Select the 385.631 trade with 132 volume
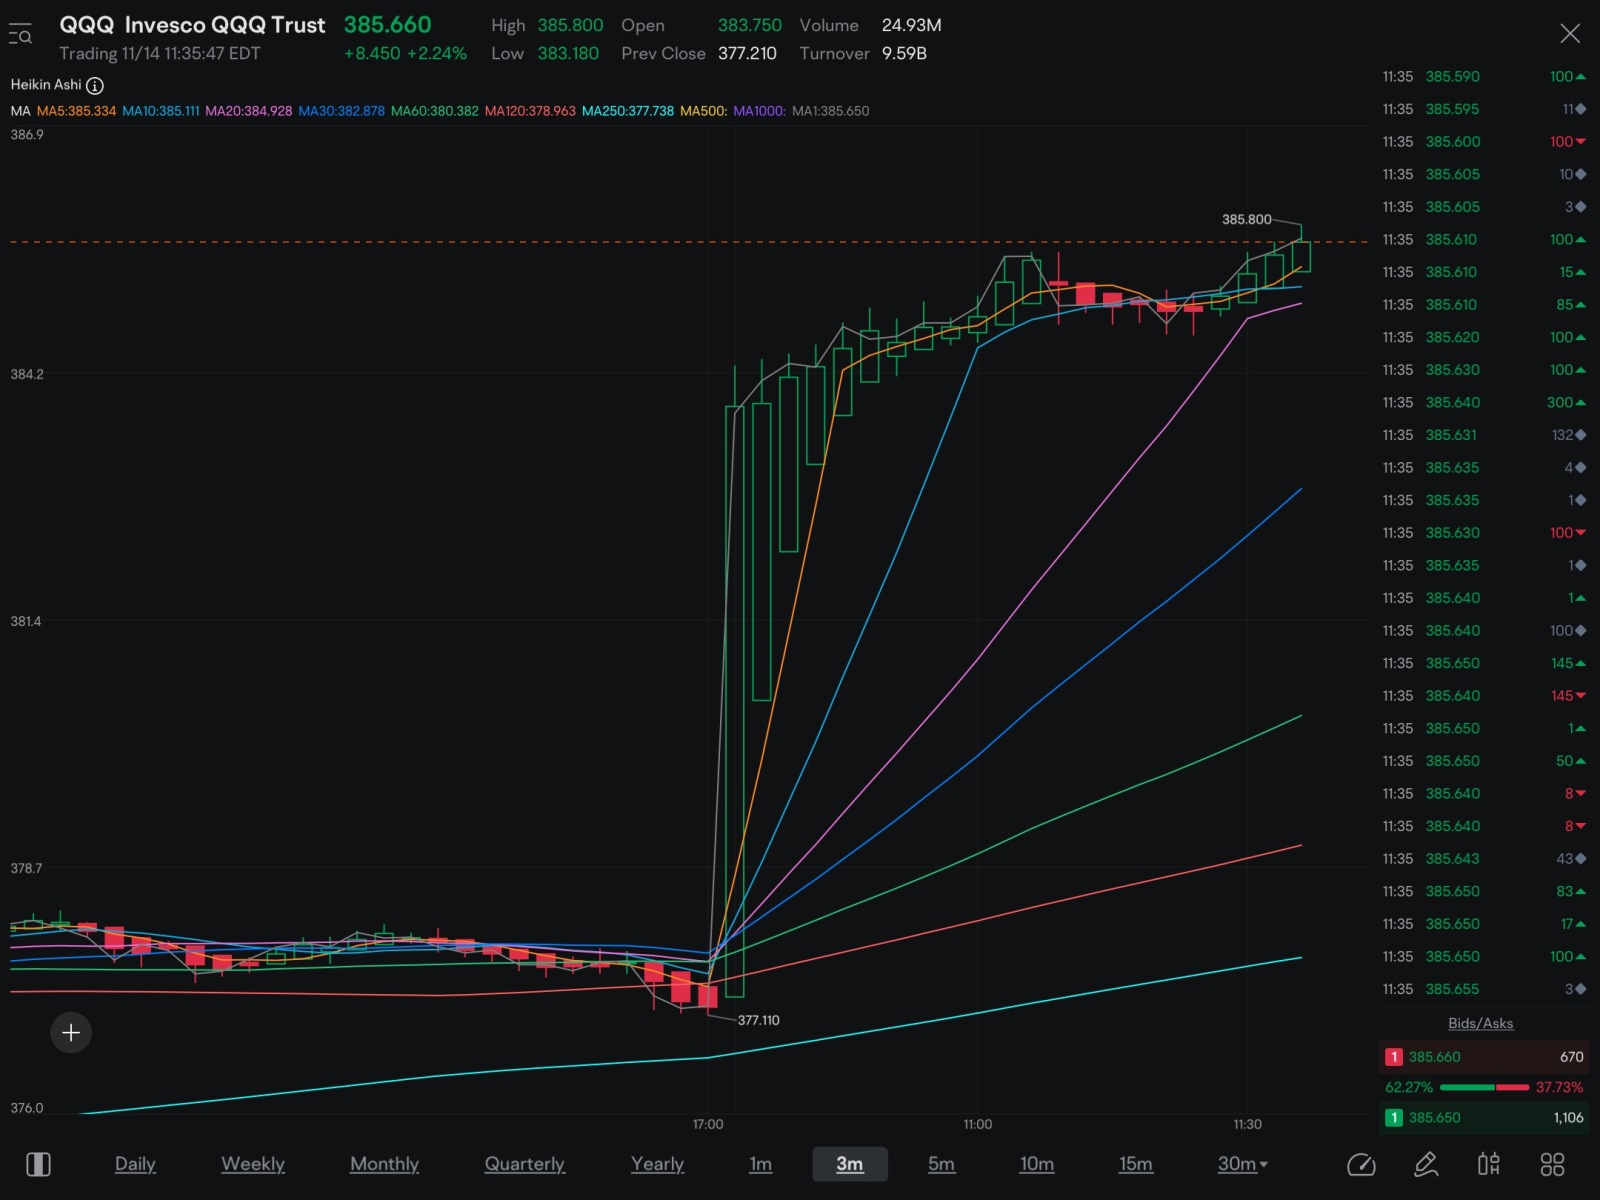 [1483, 435]
